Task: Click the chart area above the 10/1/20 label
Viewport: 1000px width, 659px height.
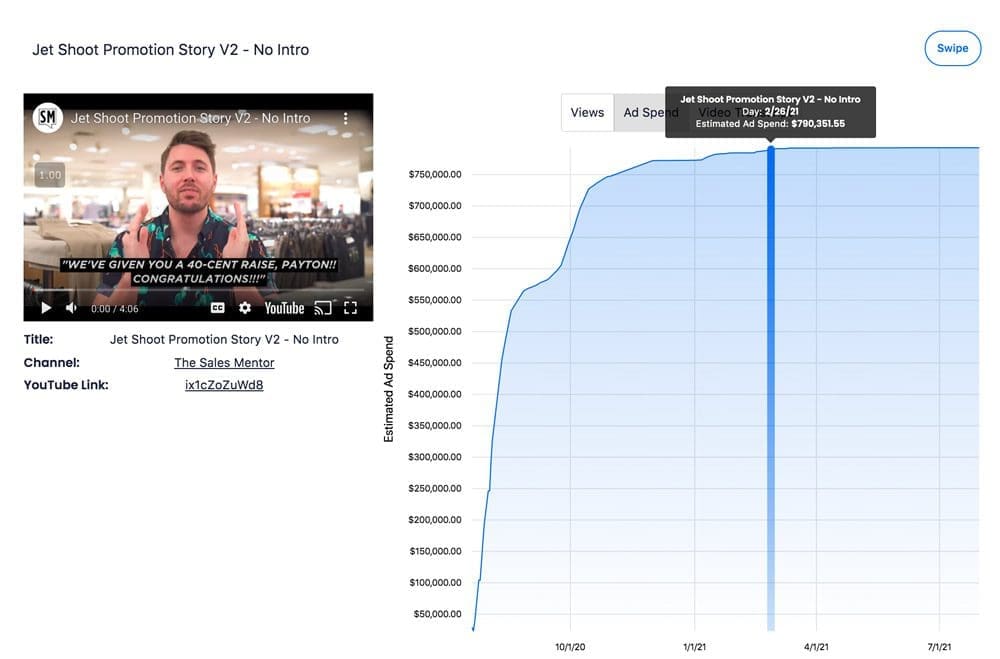Action: (571, 400)
